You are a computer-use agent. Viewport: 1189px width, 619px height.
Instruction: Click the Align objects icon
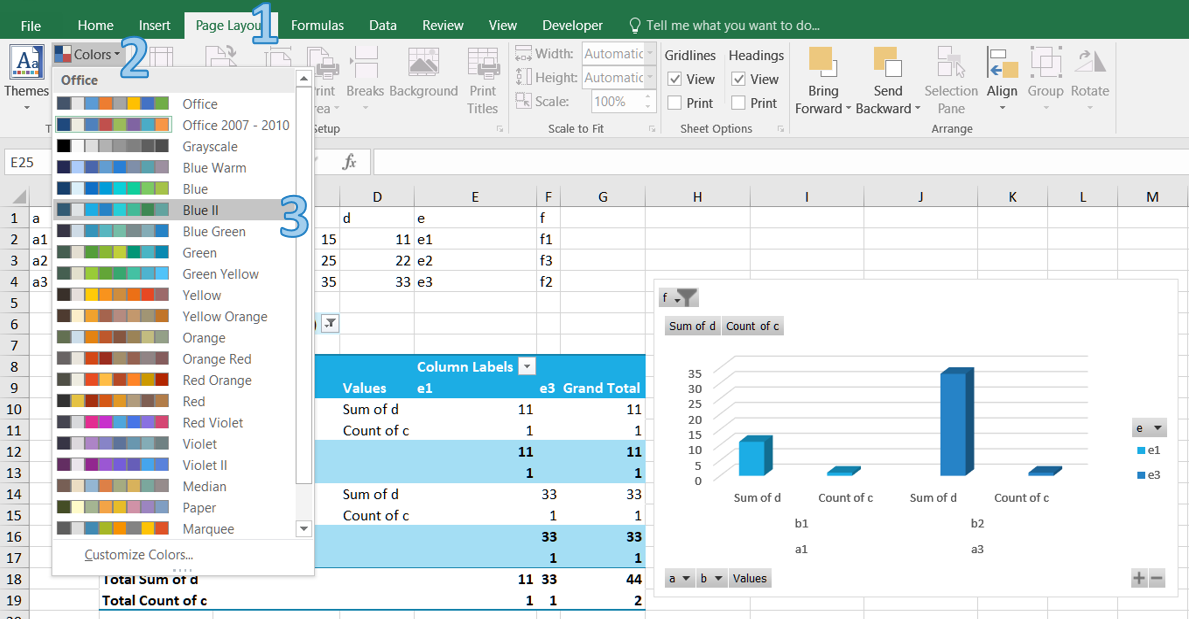[x=1001, y=64]
